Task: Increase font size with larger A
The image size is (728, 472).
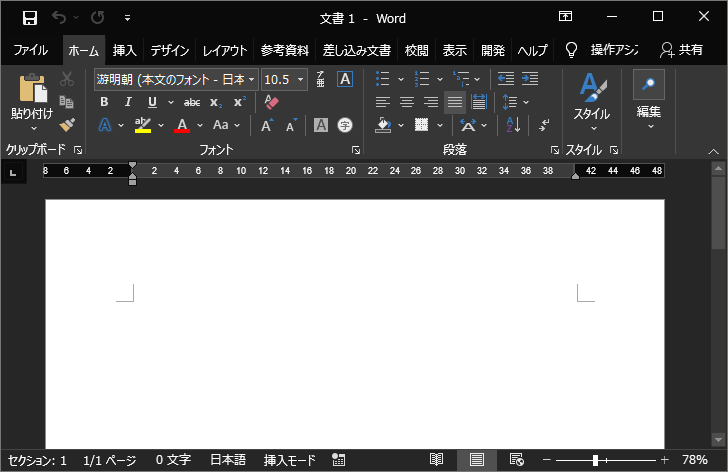Action: [267, 125]
